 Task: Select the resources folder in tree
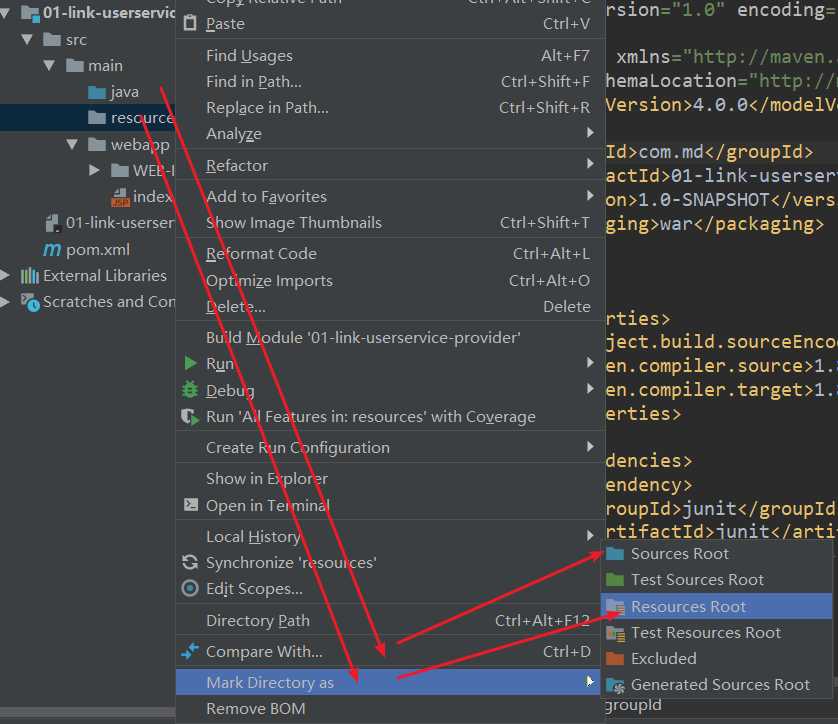coord(88,118)
